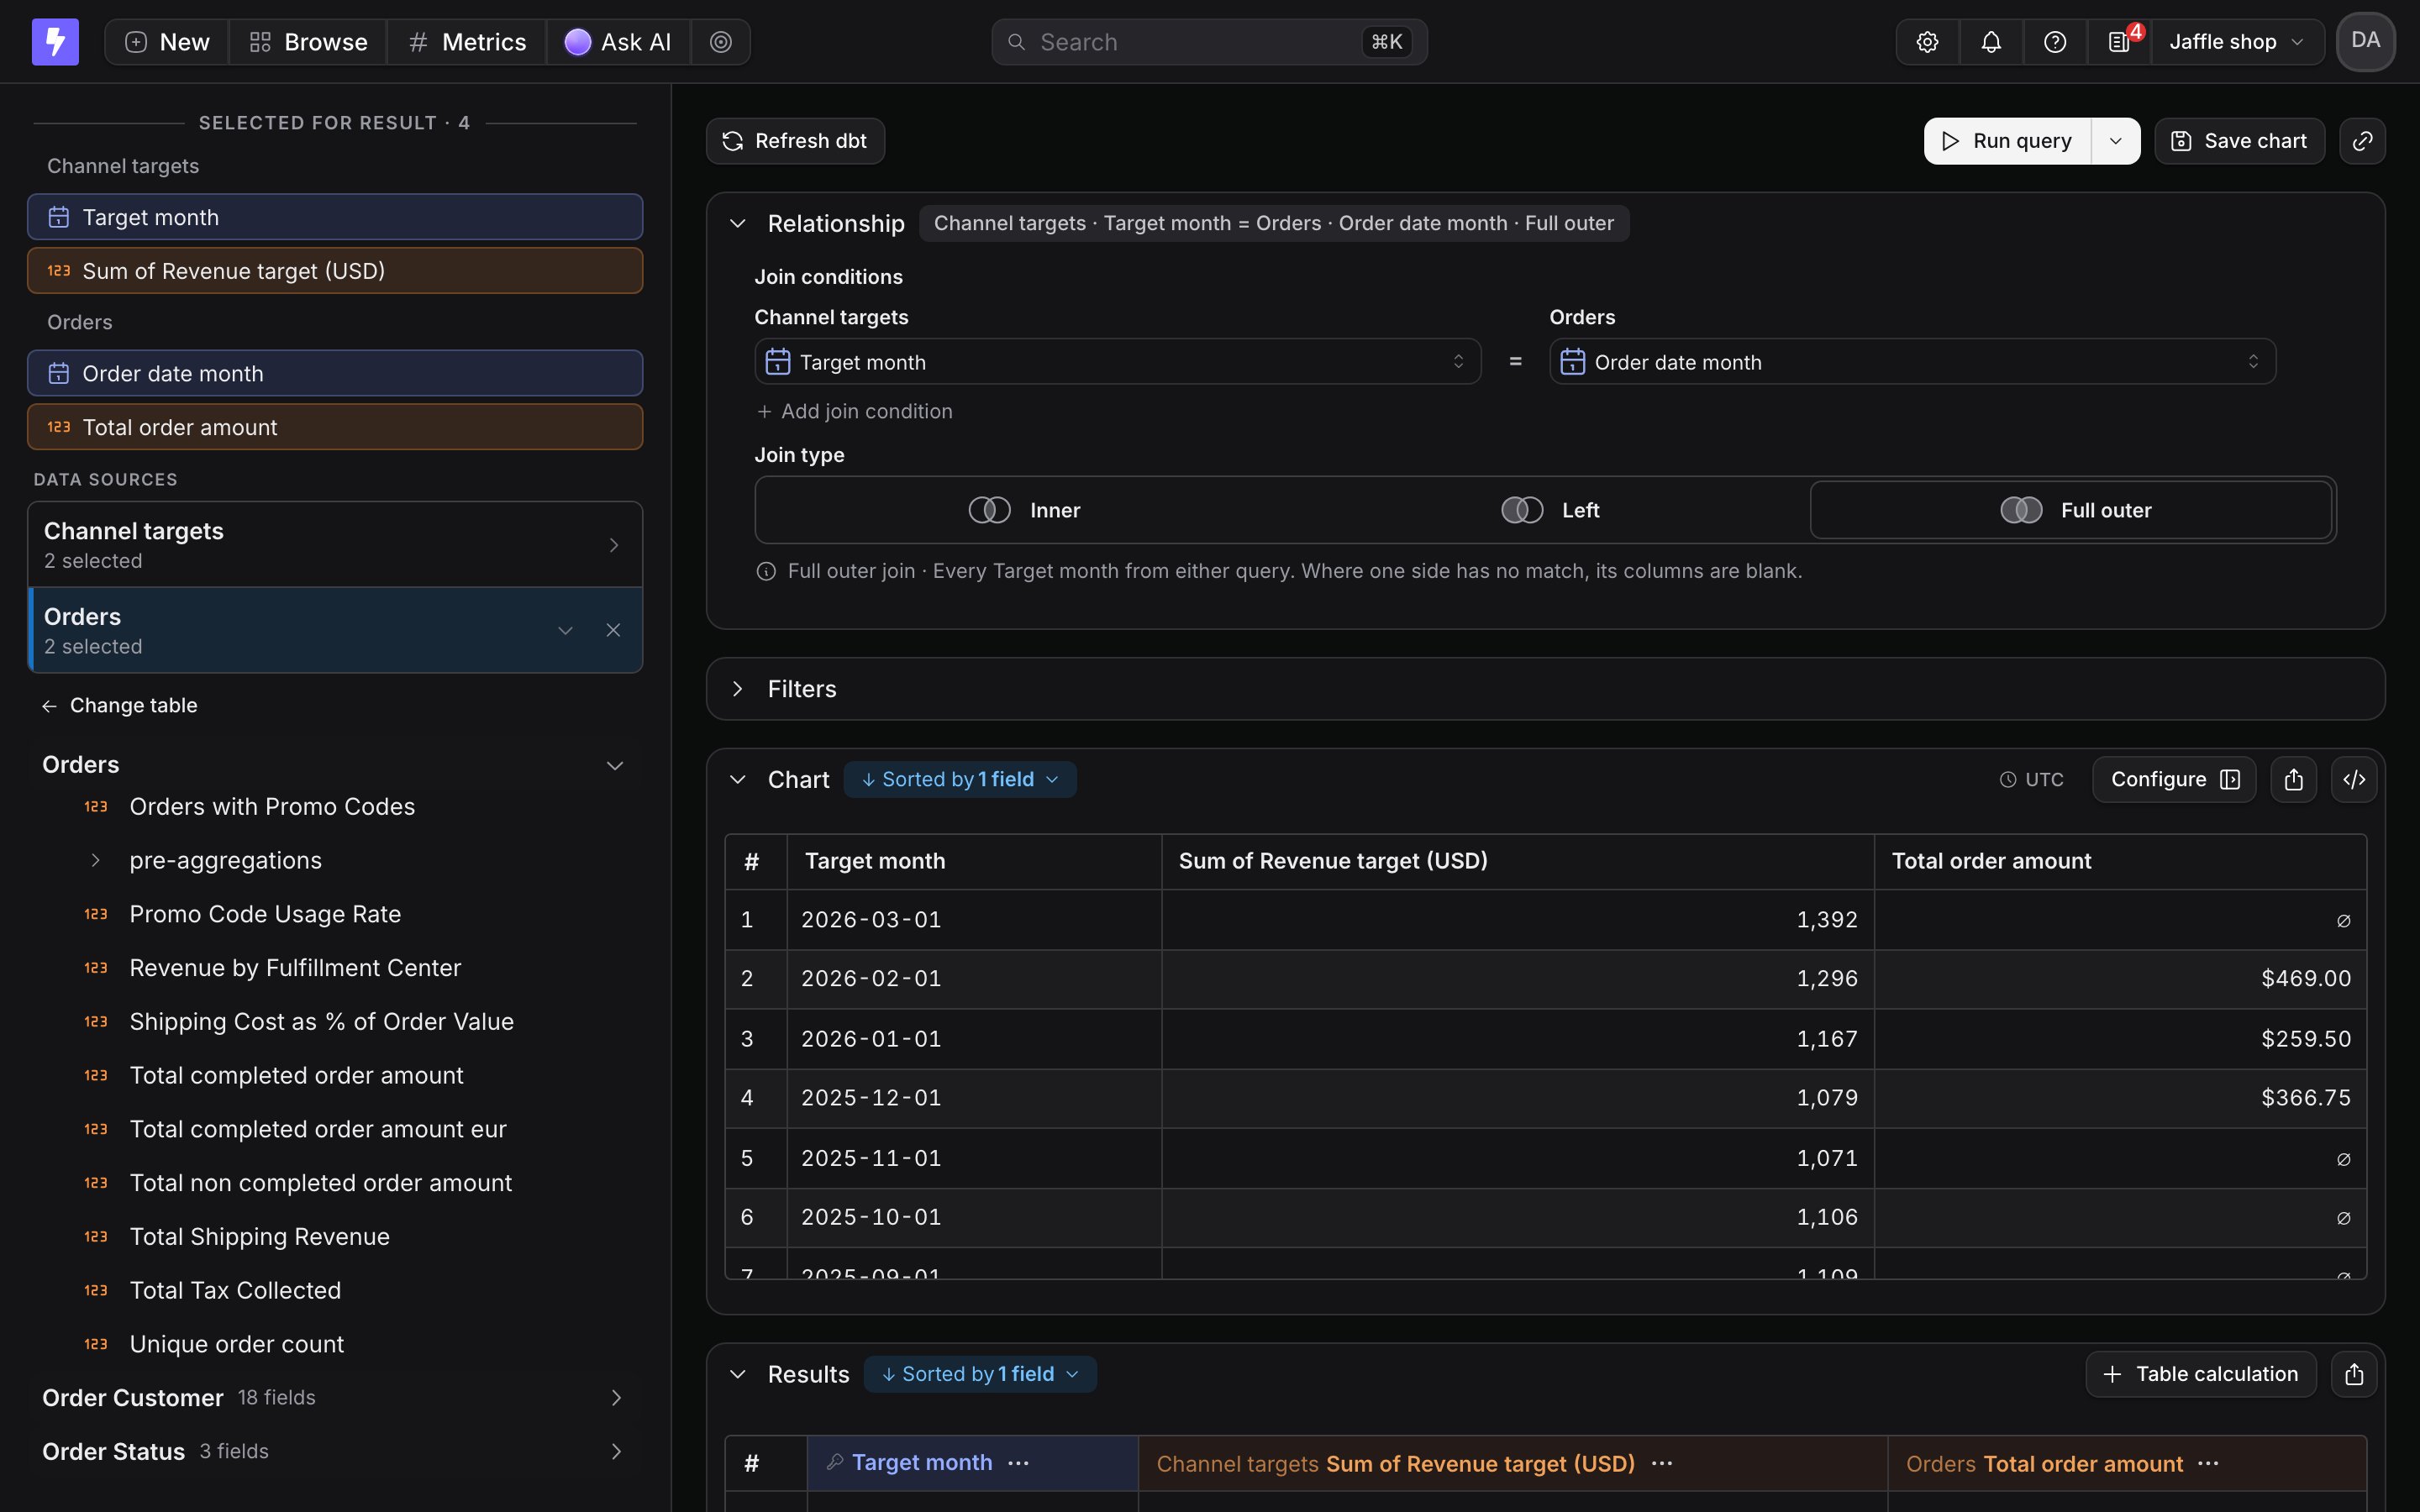Open the Run query dropdown arrow

tap(2115, 141)
